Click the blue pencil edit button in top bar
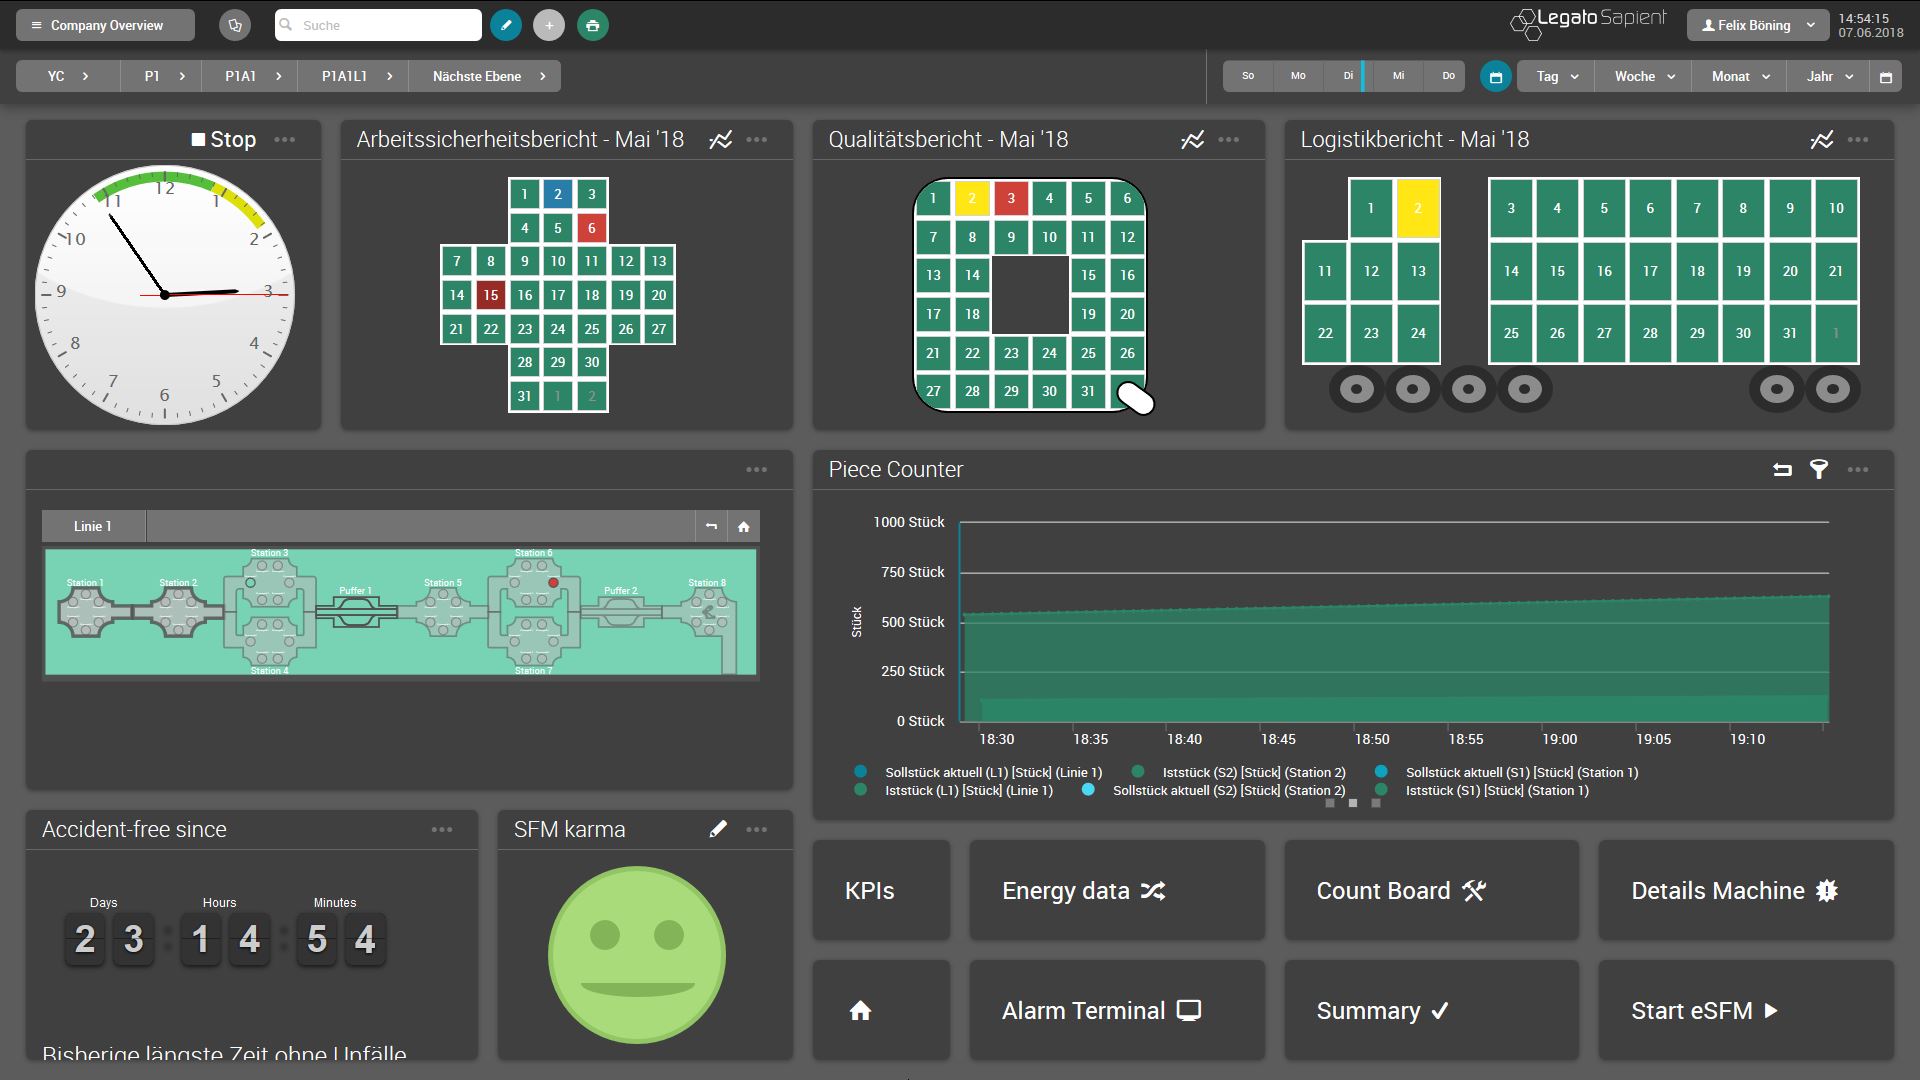The image size is (1920, 1080). pos(506,25)
